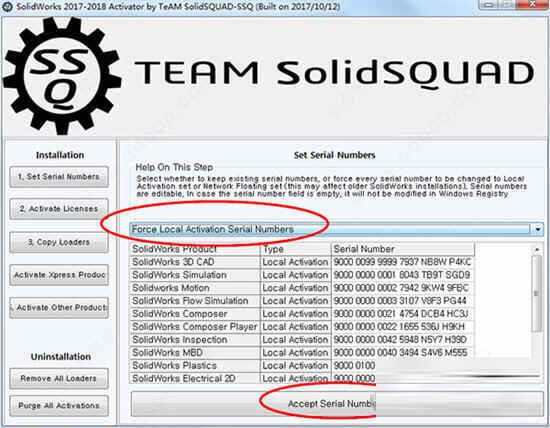Click the Type column header
Image resolution: width=550 pixels, height=428 pixels.
(x=296, y=249)
